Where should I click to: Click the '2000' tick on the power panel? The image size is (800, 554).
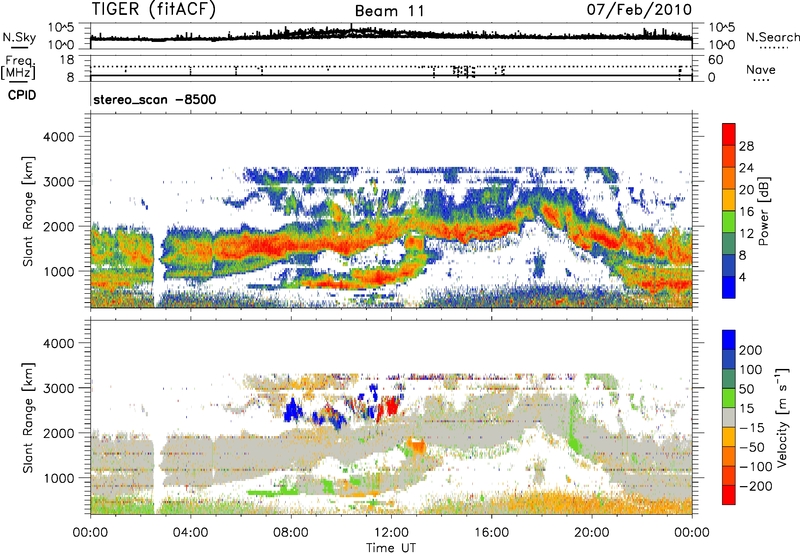click(61, 226)
